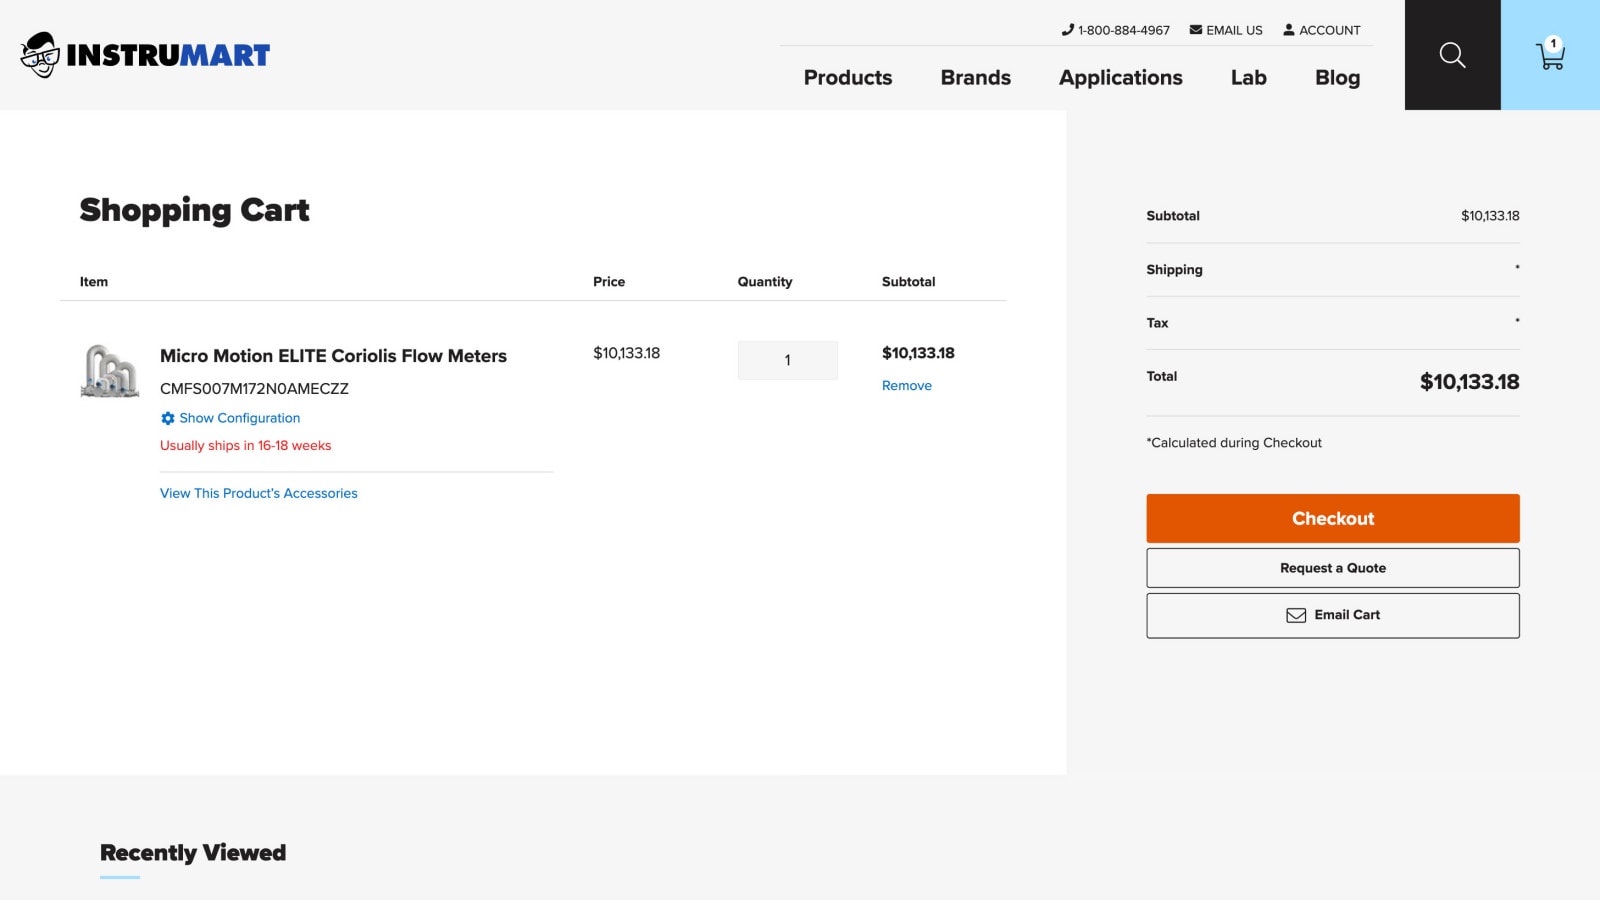Click the Quantity column header
This screenshot has height=900, width=1600.
765,282
